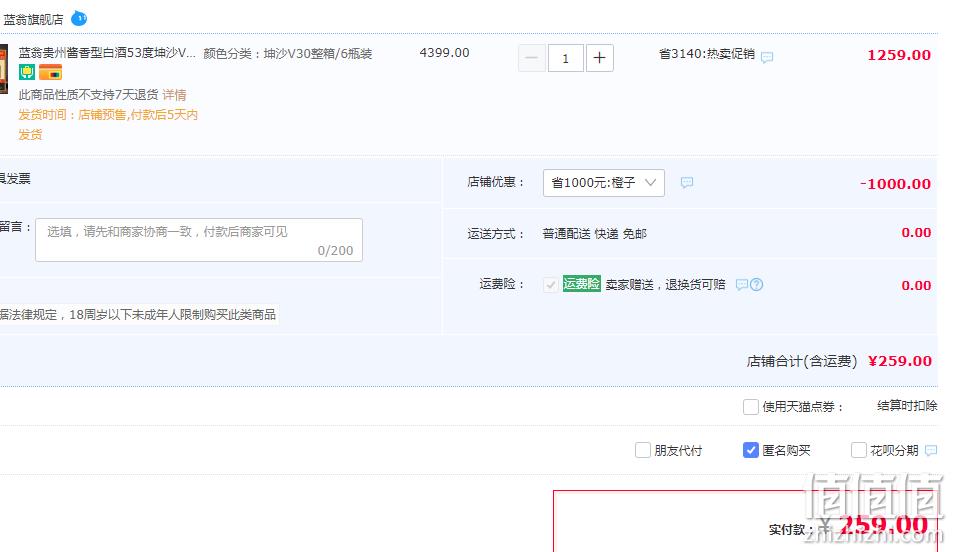Click the item subtotal 1259.00

click(899, 55)
